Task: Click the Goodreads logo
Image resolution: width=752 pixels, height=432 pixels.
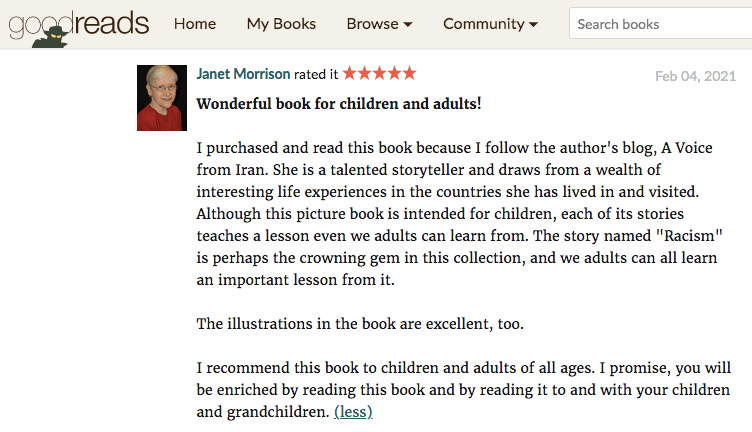Action: [x=79, y=25]
